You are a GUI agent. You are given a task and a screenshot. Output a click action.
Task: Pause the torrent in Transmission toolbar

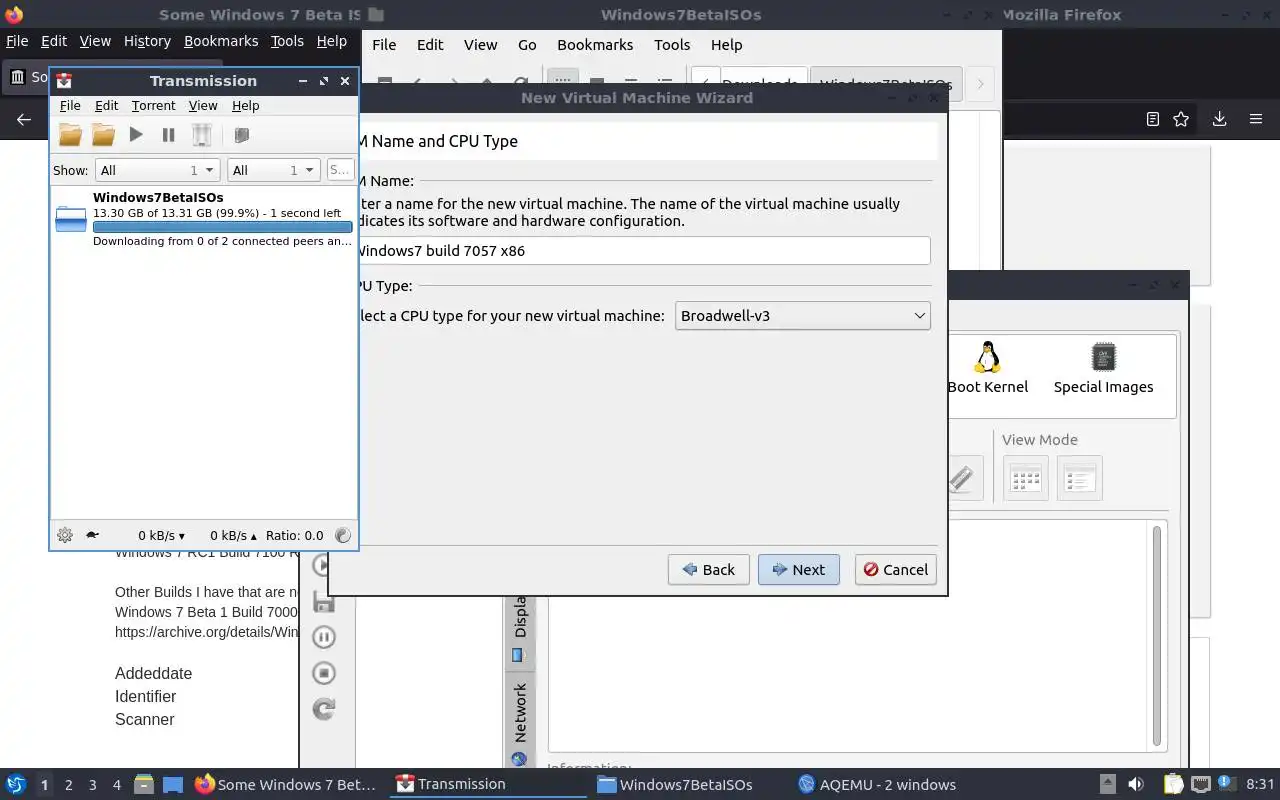tap(168, 134)
